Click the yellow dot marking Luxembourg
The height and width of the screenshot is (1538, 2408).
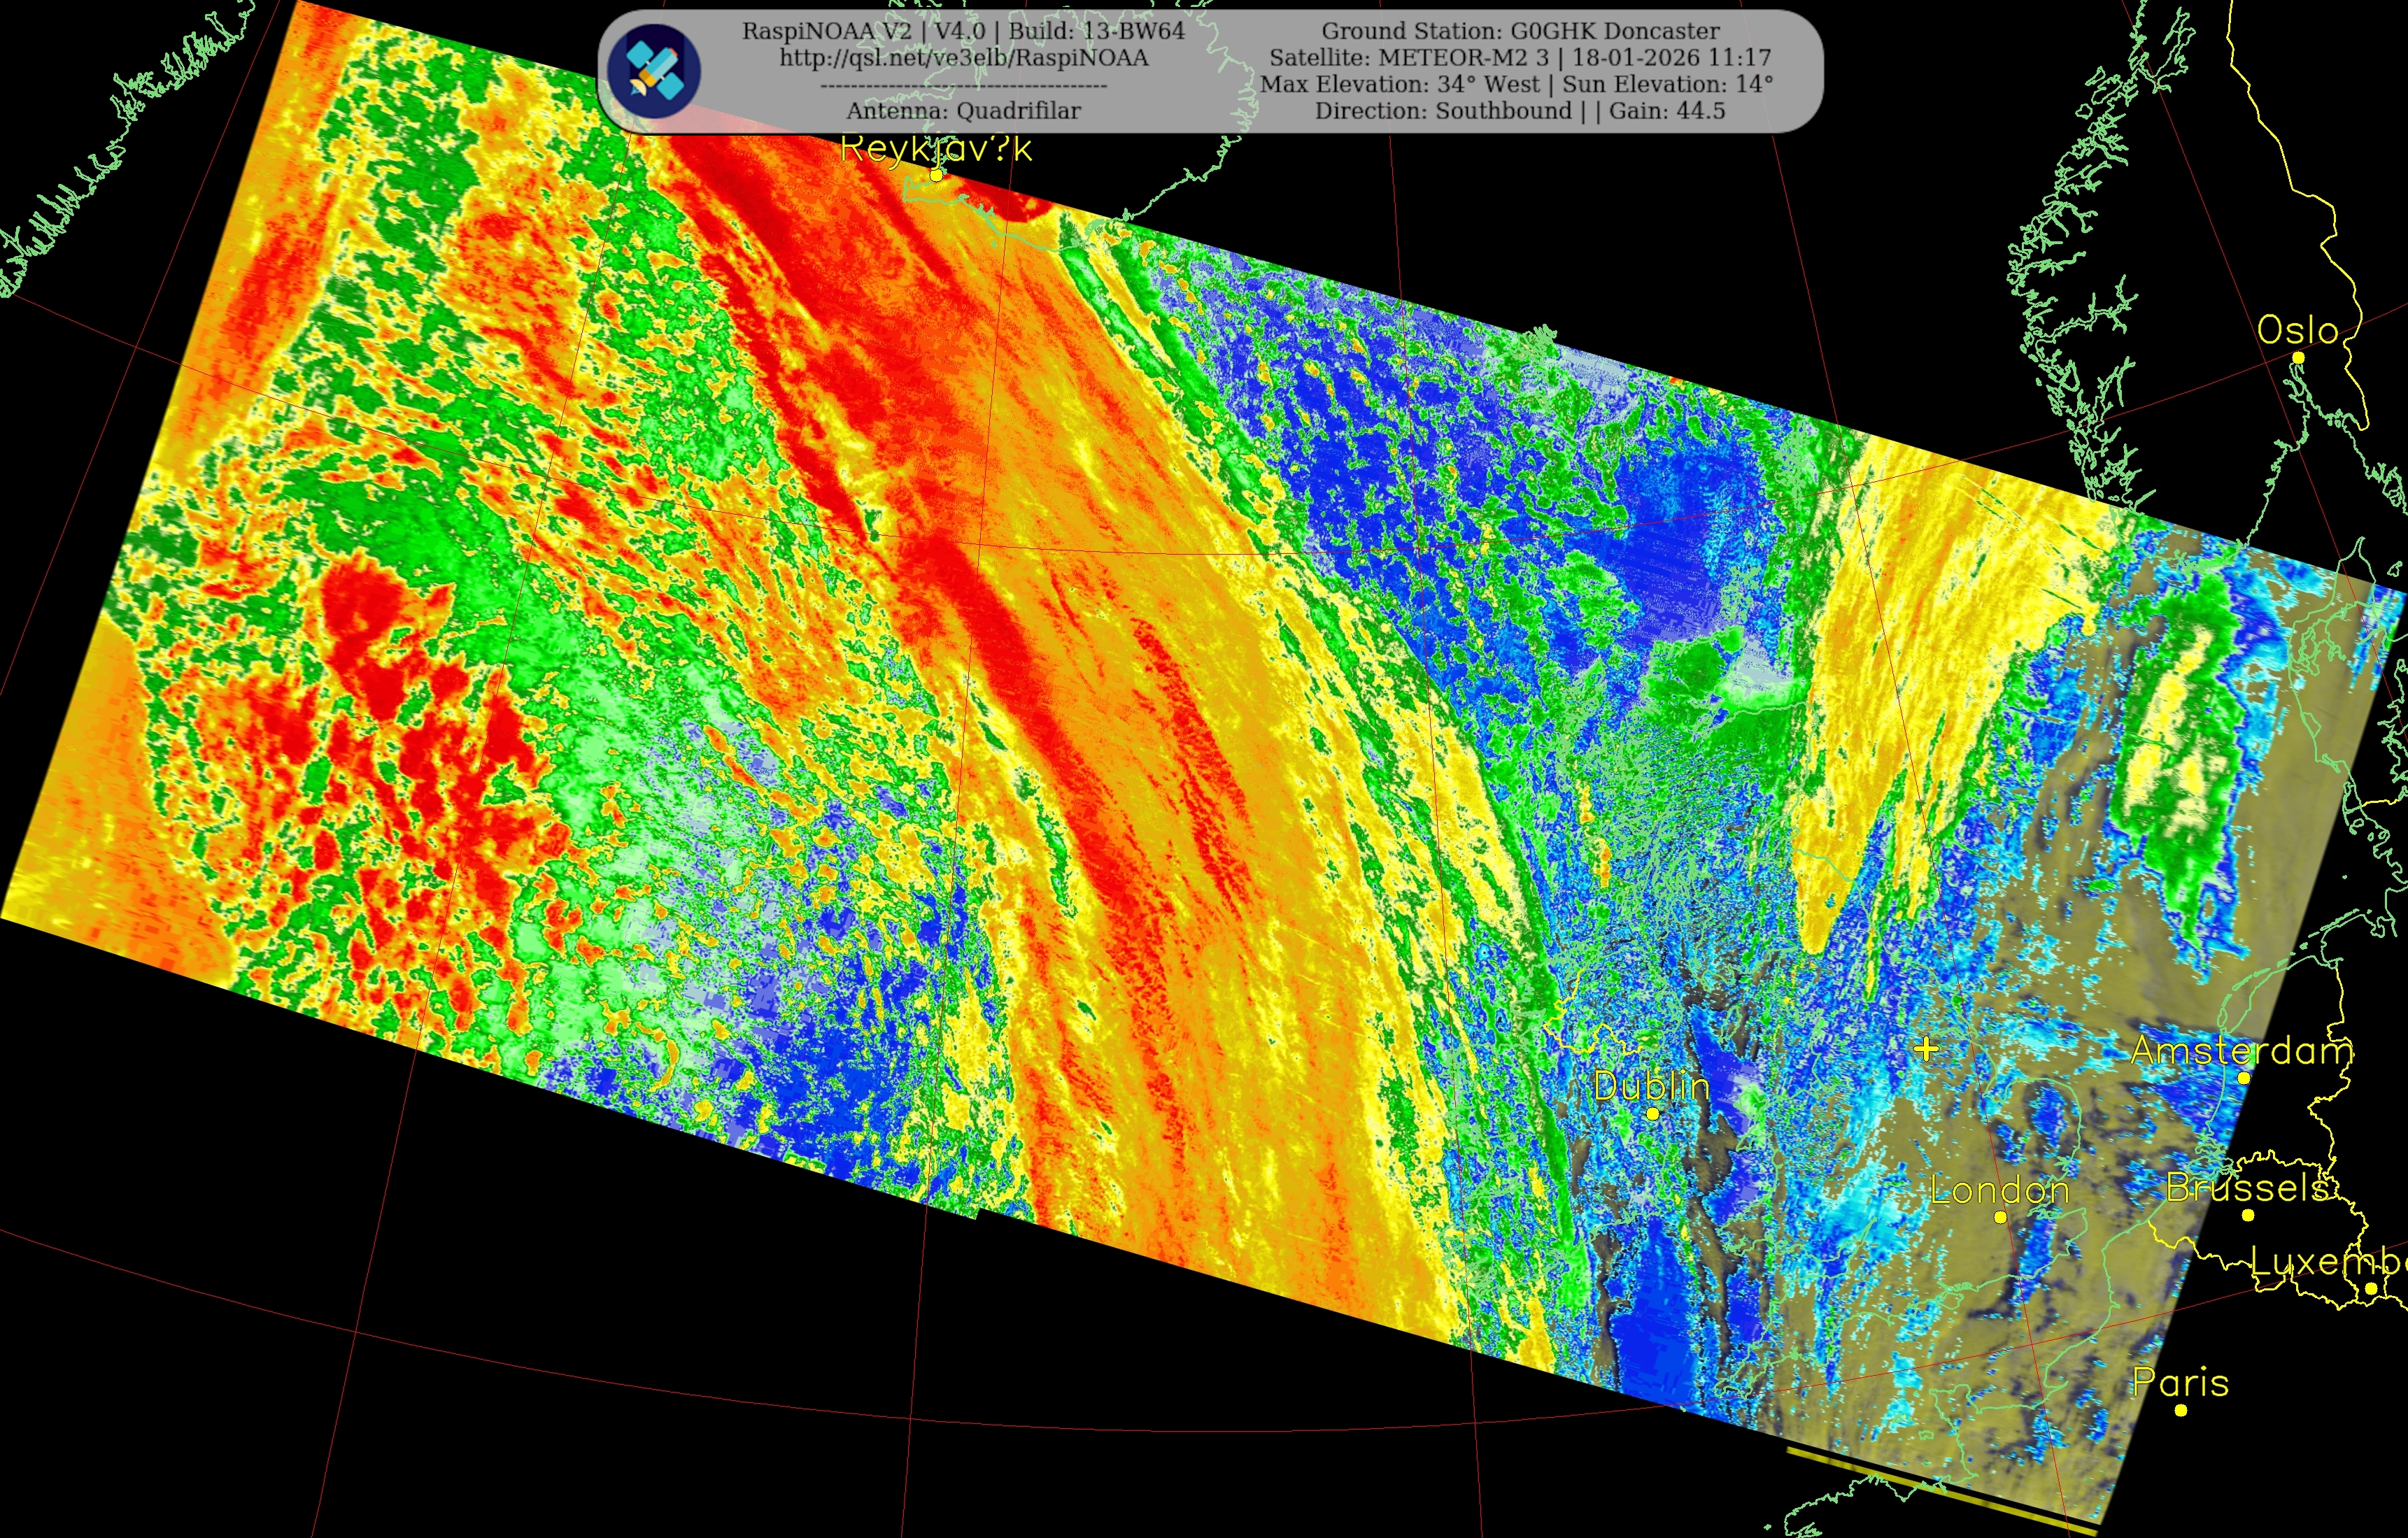pyautogui.click(x=2371, y=1288)
